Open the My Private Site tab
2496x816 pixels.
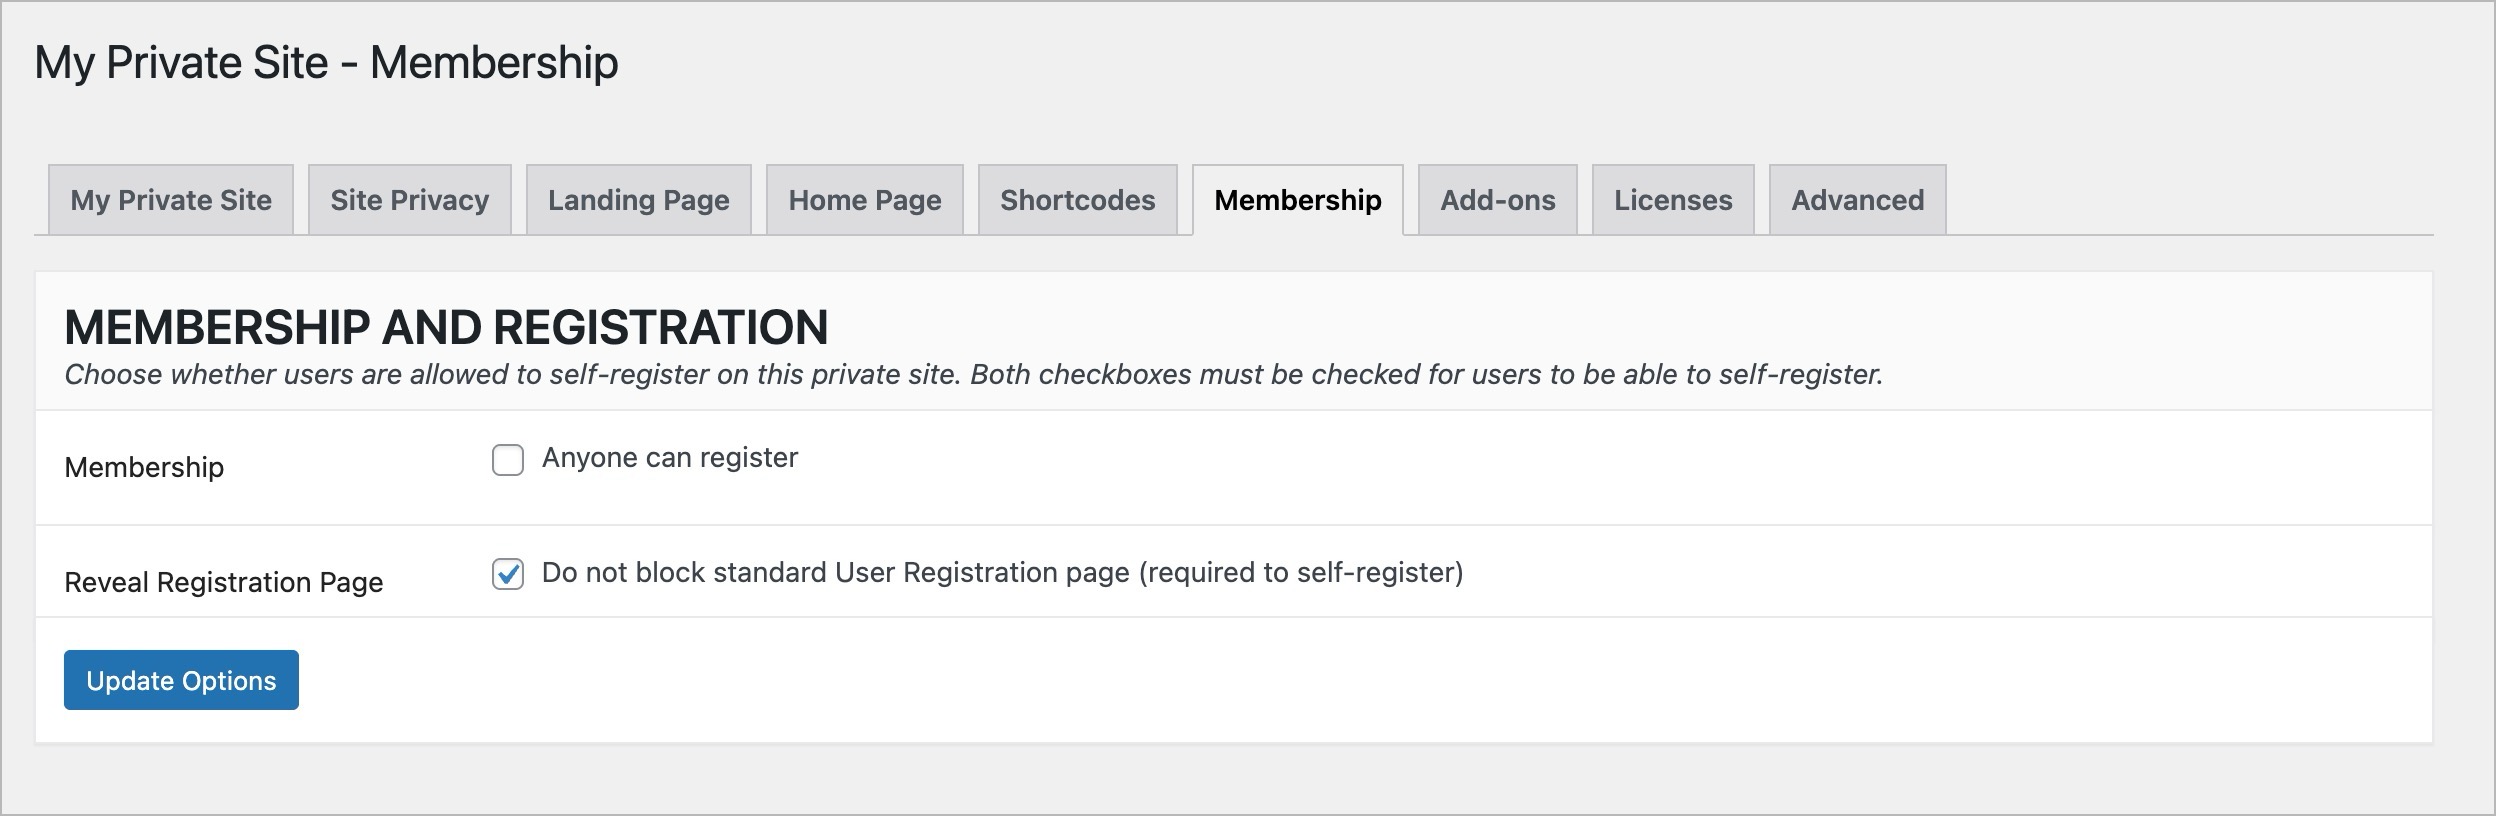tap(171, 200)
